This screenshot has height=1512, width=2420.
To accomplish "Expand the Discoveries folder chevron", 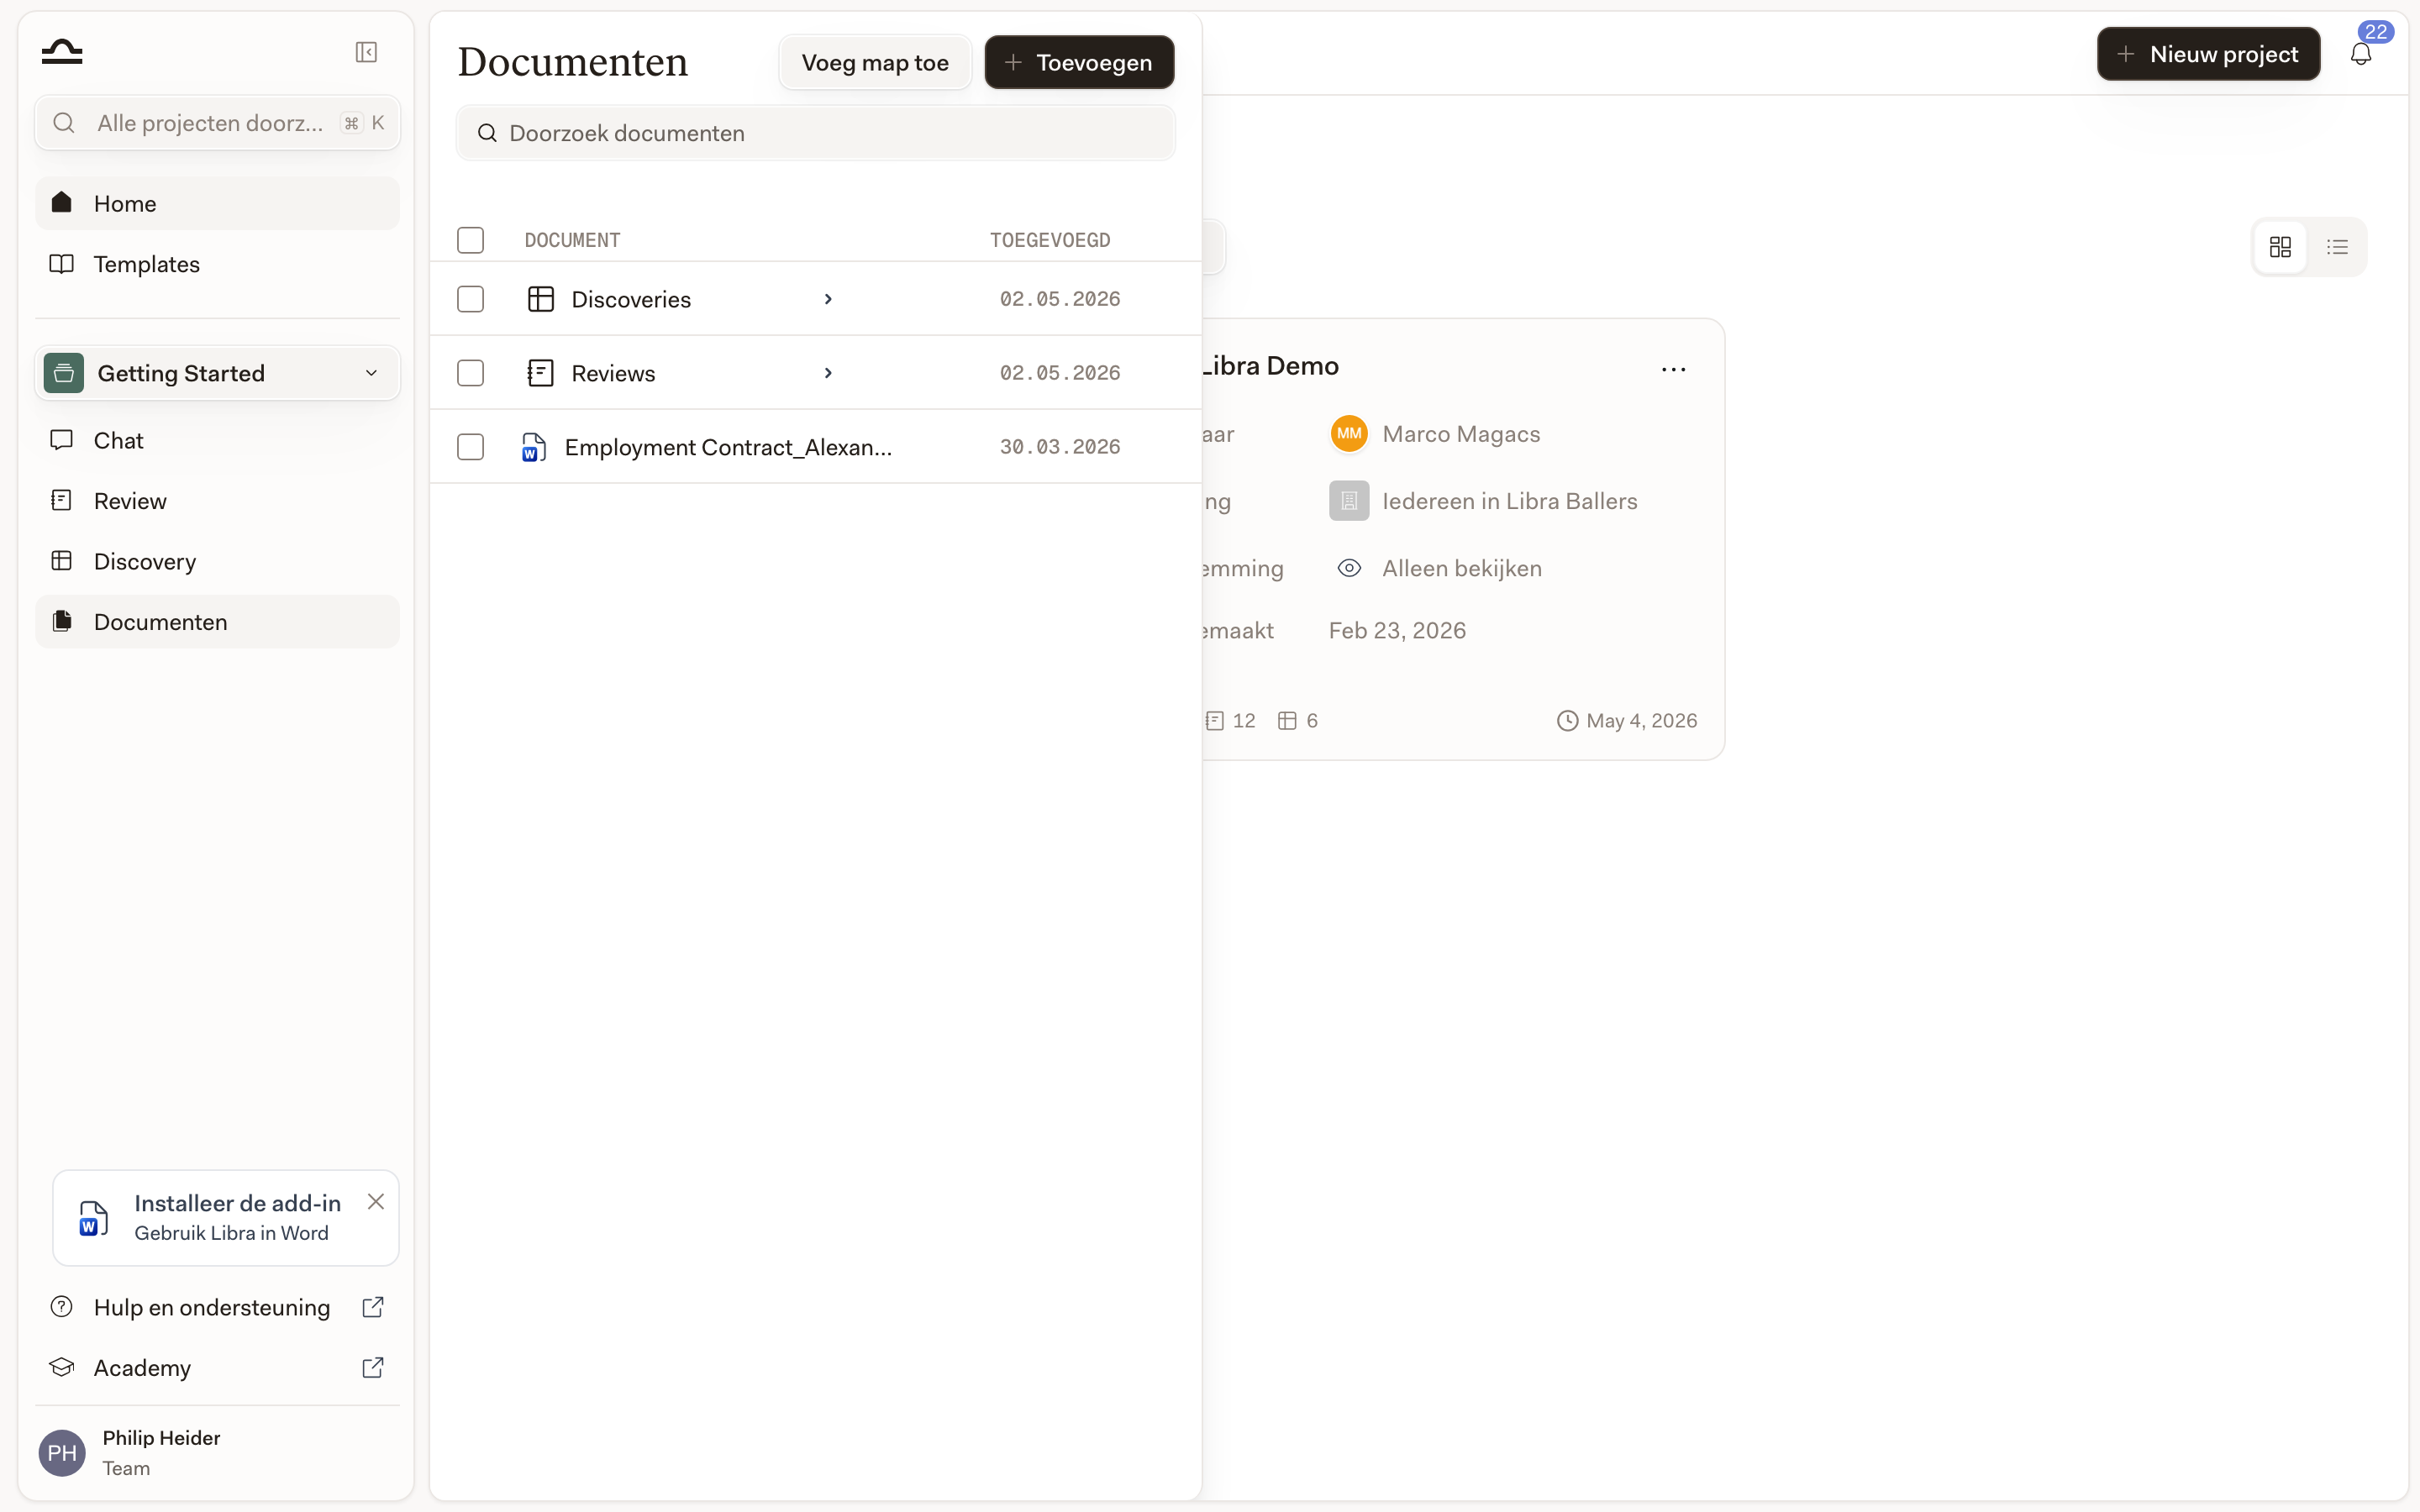I will click(828, 299).
